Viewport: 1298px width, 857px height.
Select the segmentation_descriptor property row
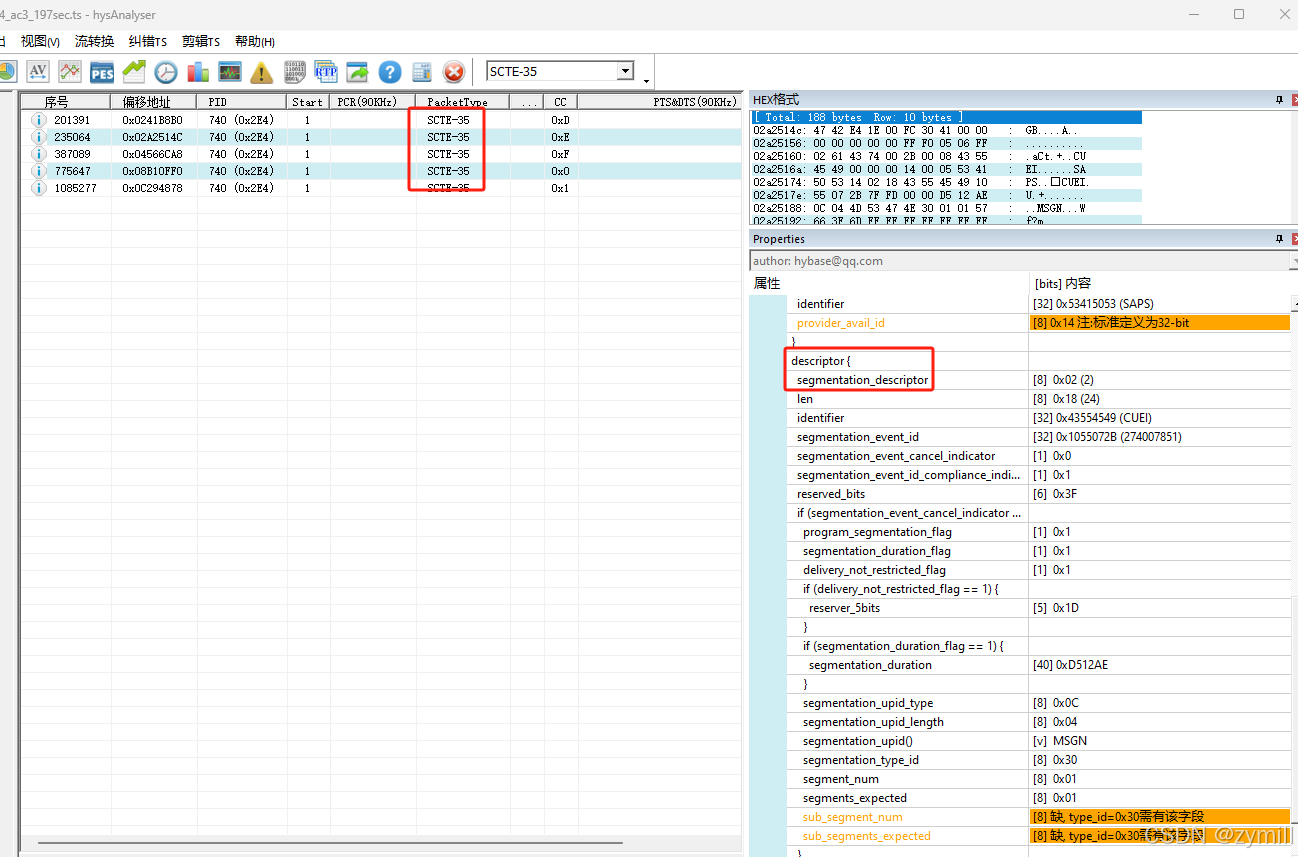[x=1039, y=380]
